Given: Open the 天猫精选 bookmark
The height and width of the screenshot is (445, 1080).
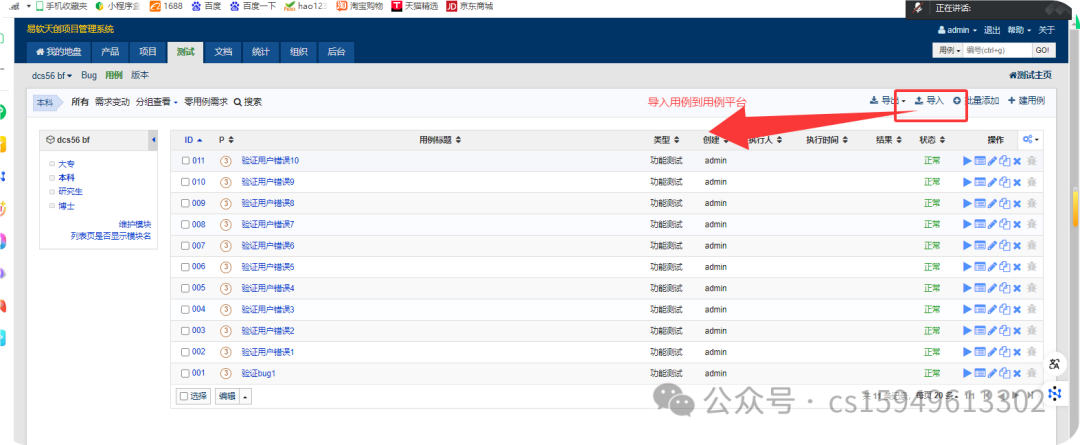Looking at the screenshot, I should [x=414, y=7].
